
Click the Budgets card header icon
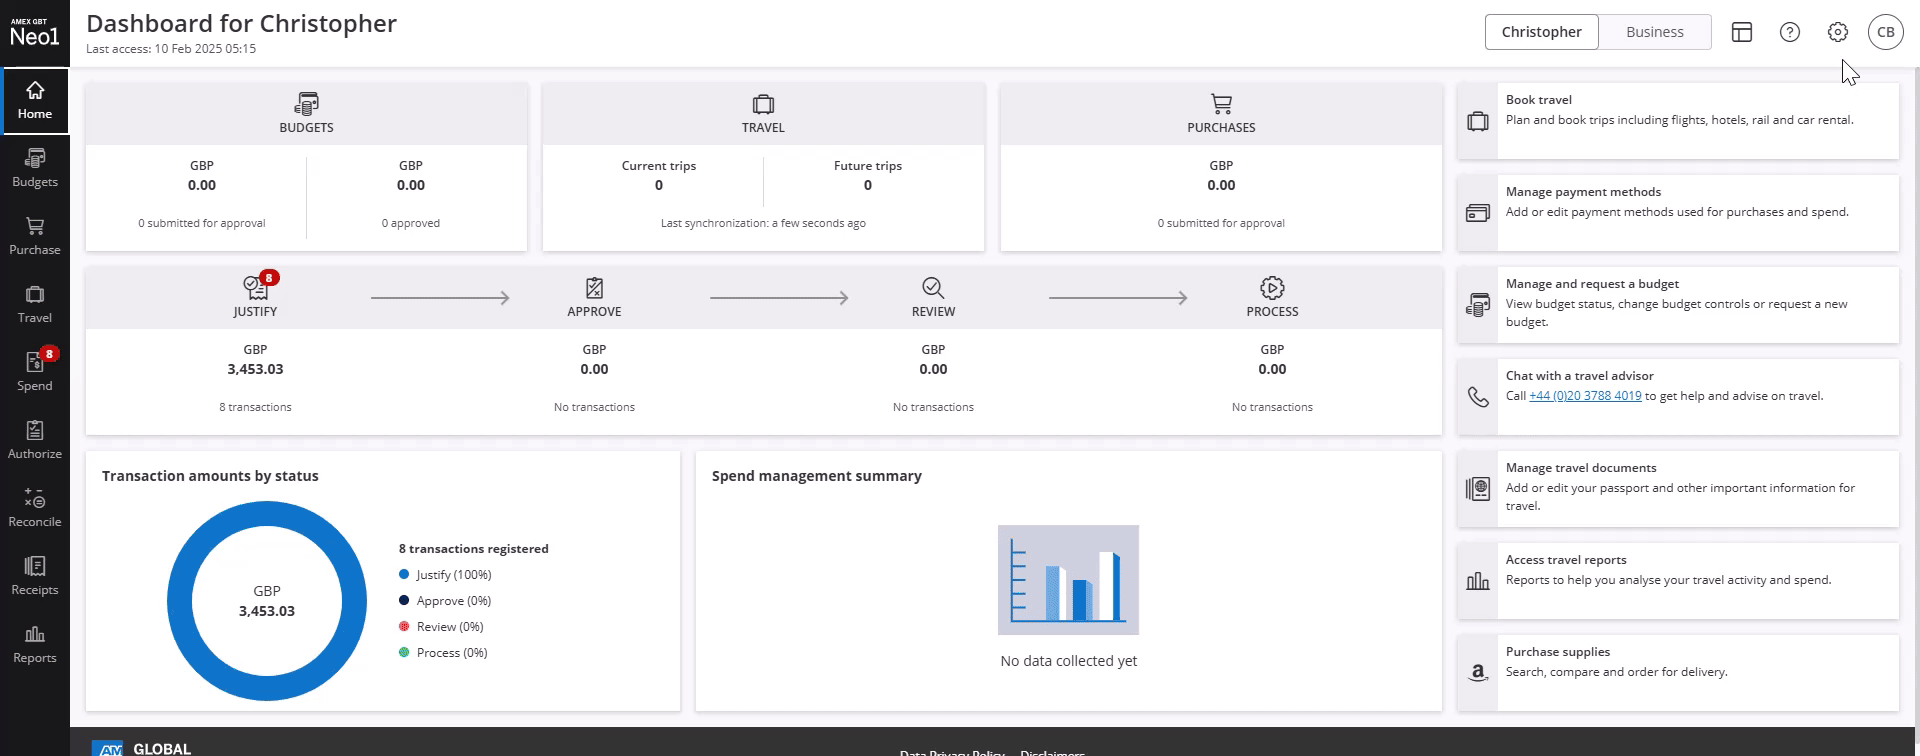tap(306, 104)
